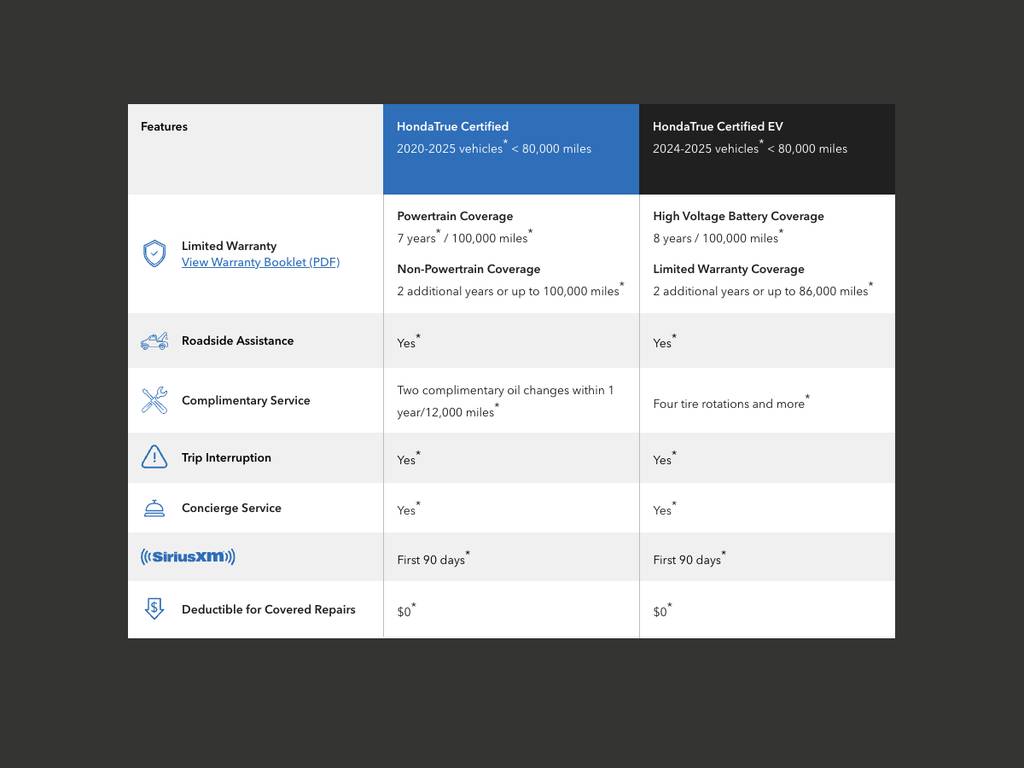Click the Powertrain Coverage heading

(455, 216)
